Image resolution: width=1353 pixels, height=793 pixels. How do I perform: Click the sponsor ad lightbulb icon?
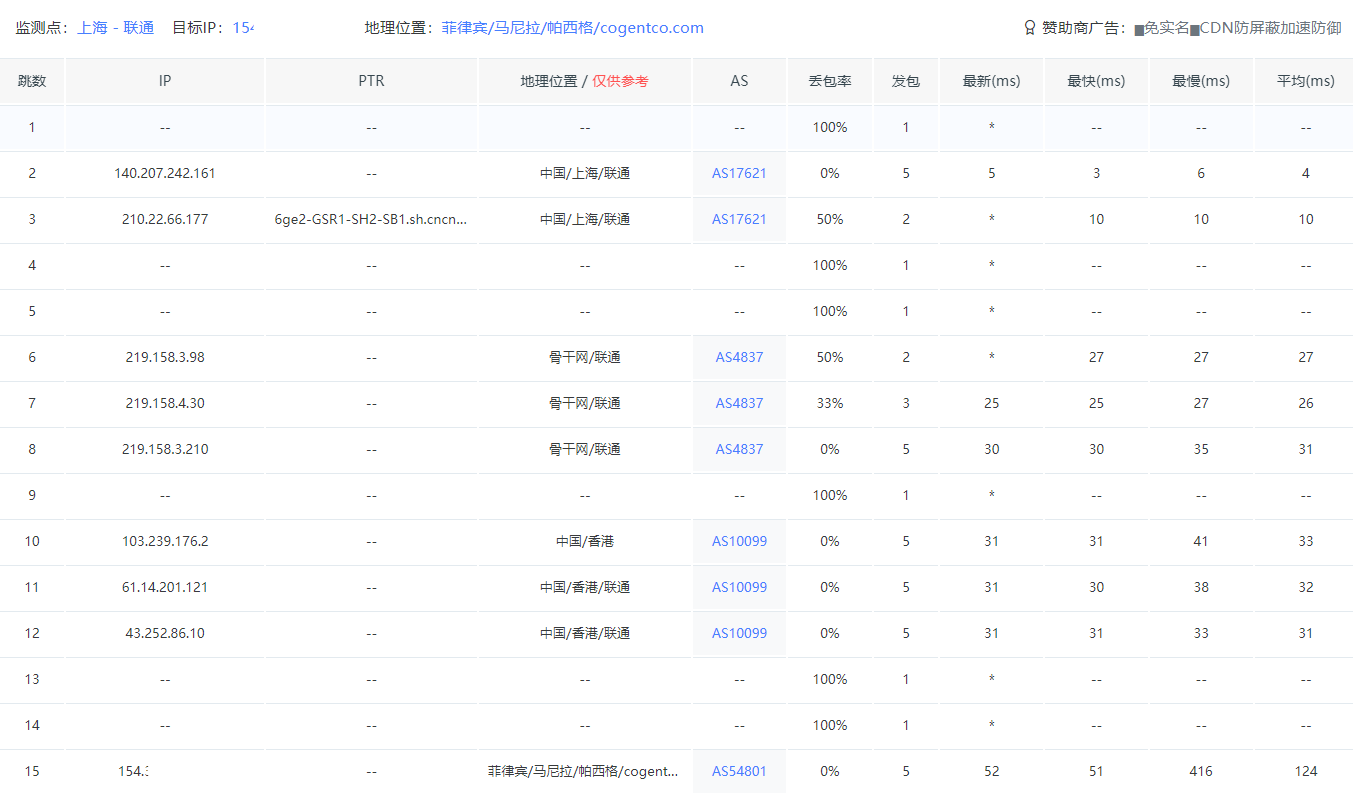point(1030,28)
